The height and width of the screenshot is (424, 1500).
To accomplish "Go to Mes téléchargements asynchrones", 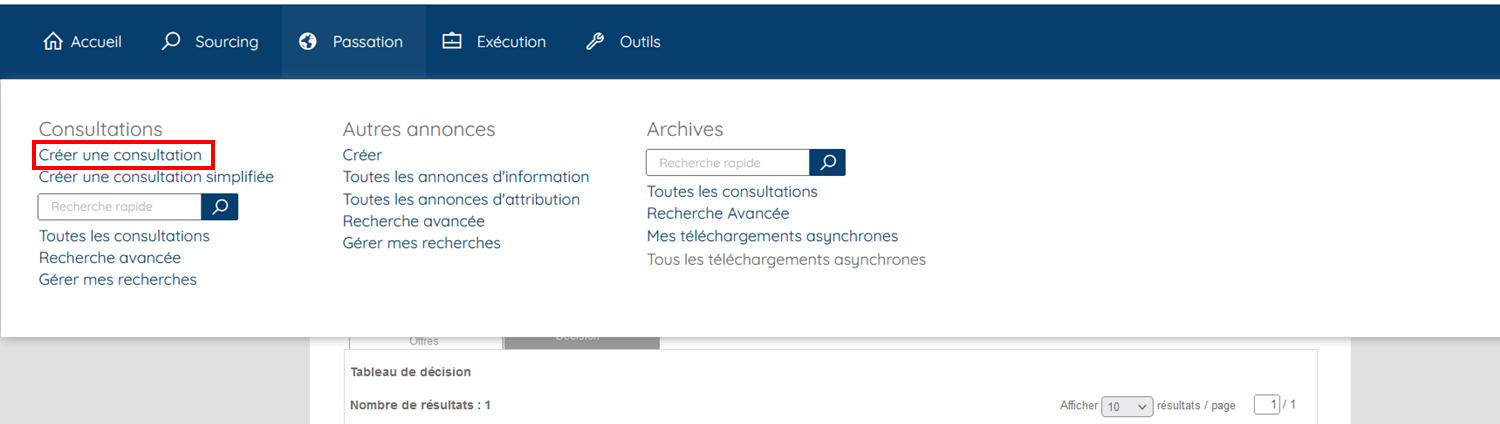I will point(772,236).
